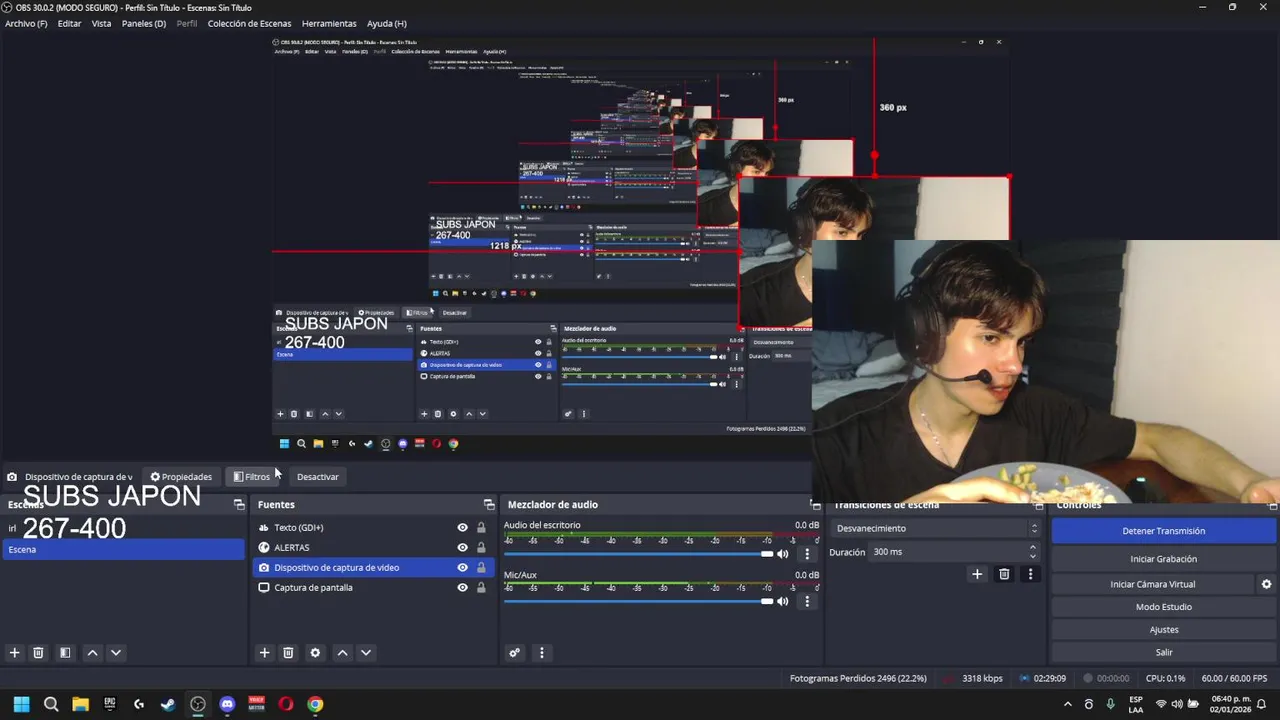1280x720 pixels.
Task: Open advanced audio properties gears icon
Action: [514, 653]
